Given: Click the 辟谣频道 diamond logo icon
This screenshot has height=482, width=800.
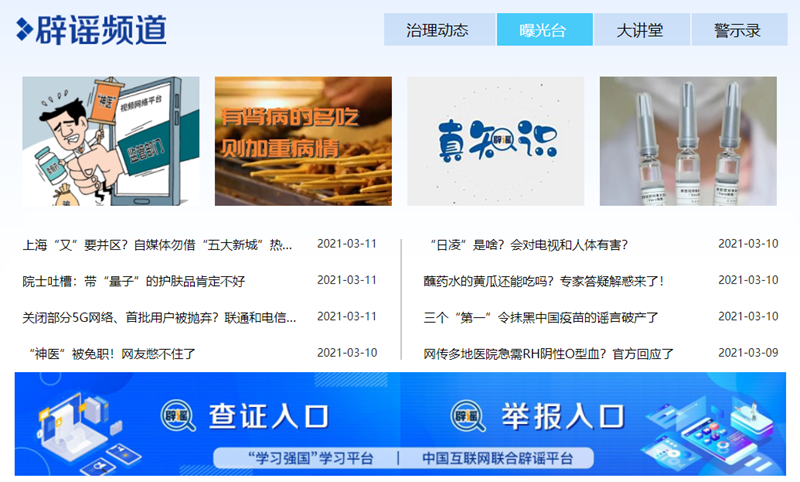Looking at the screenshot, I should pos(24,30).
